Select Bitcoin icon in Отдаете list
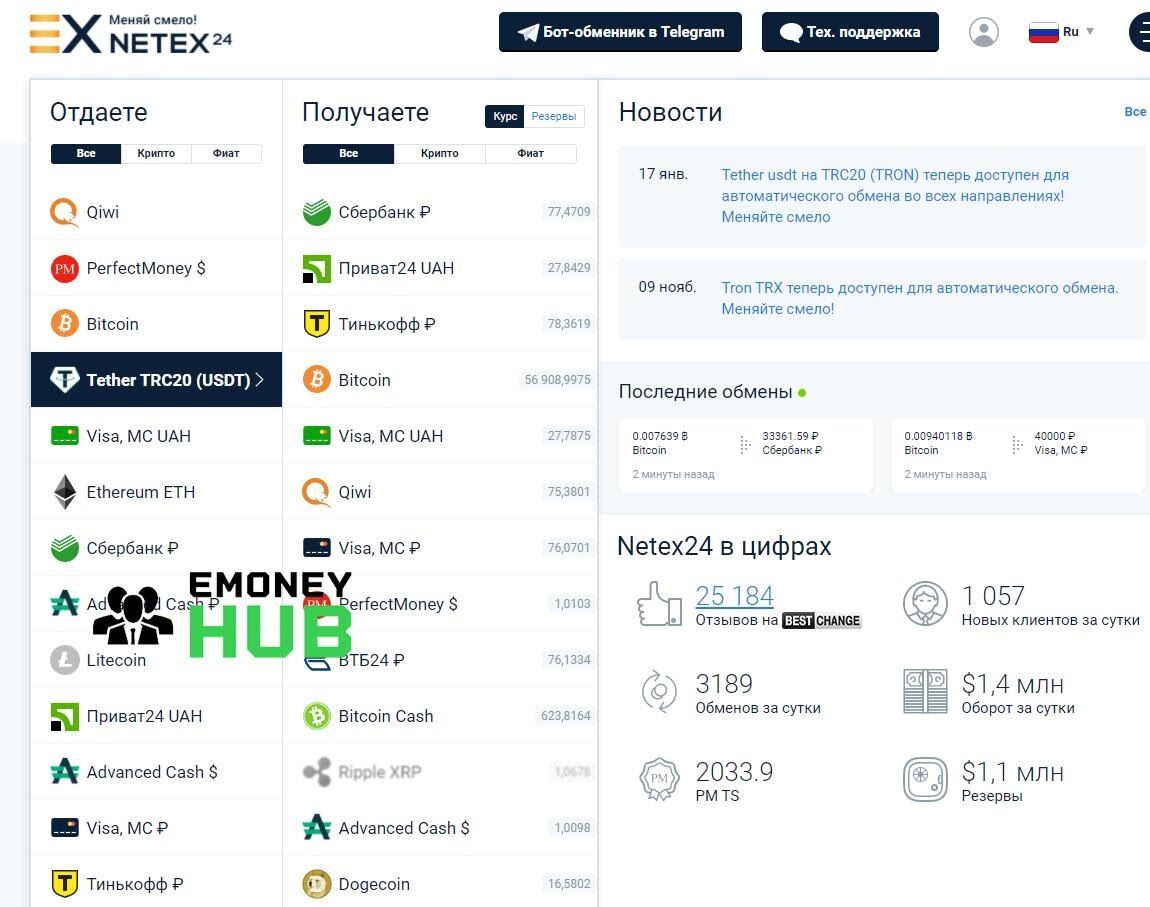 click(65, 323)
